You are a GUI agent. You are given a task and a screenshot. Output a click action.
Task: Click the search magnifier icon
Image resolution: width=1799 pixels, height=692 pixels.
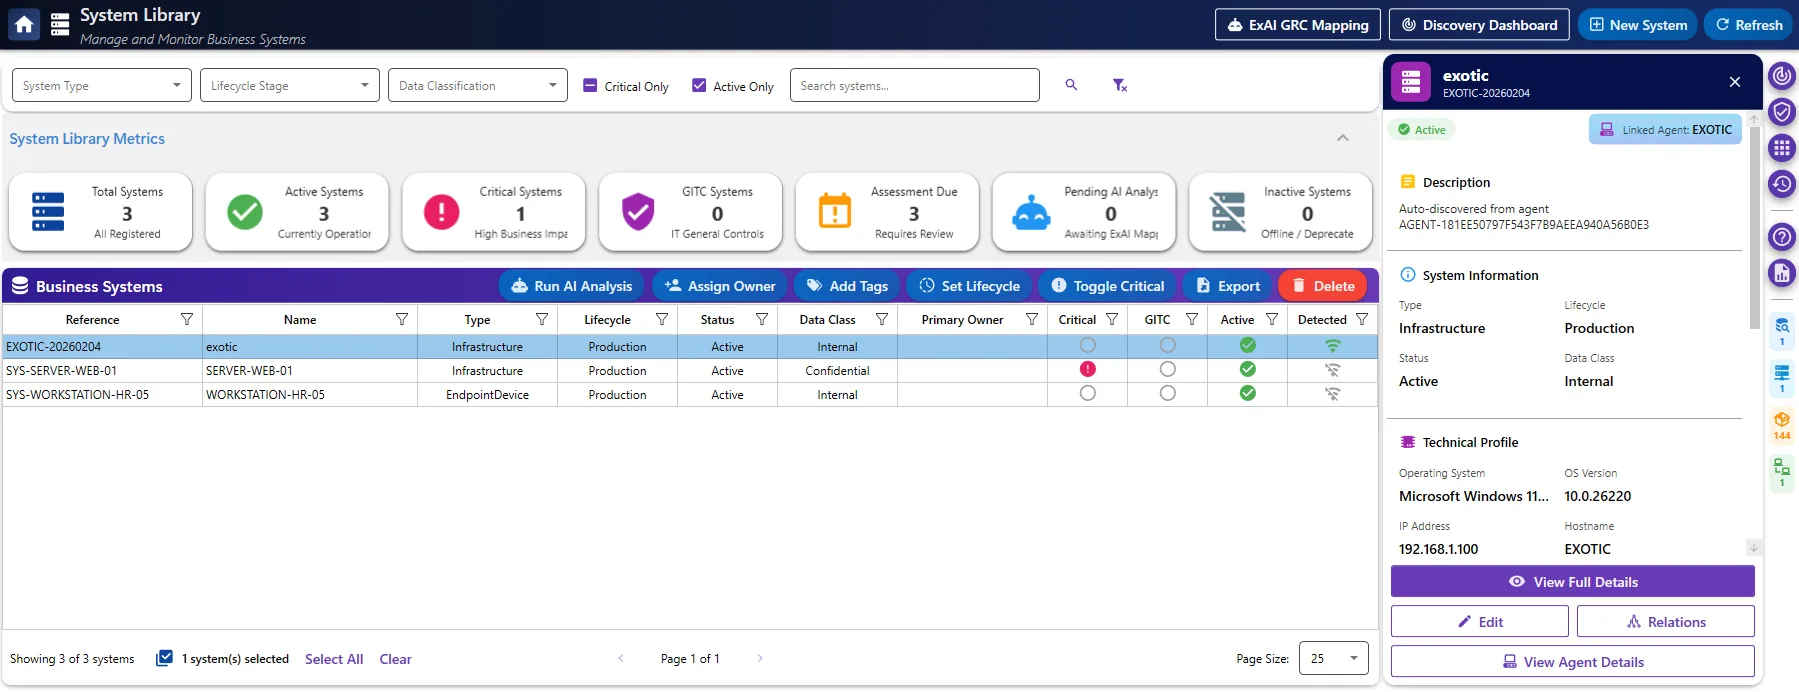pyautogui.click(x=1071, y=85)
